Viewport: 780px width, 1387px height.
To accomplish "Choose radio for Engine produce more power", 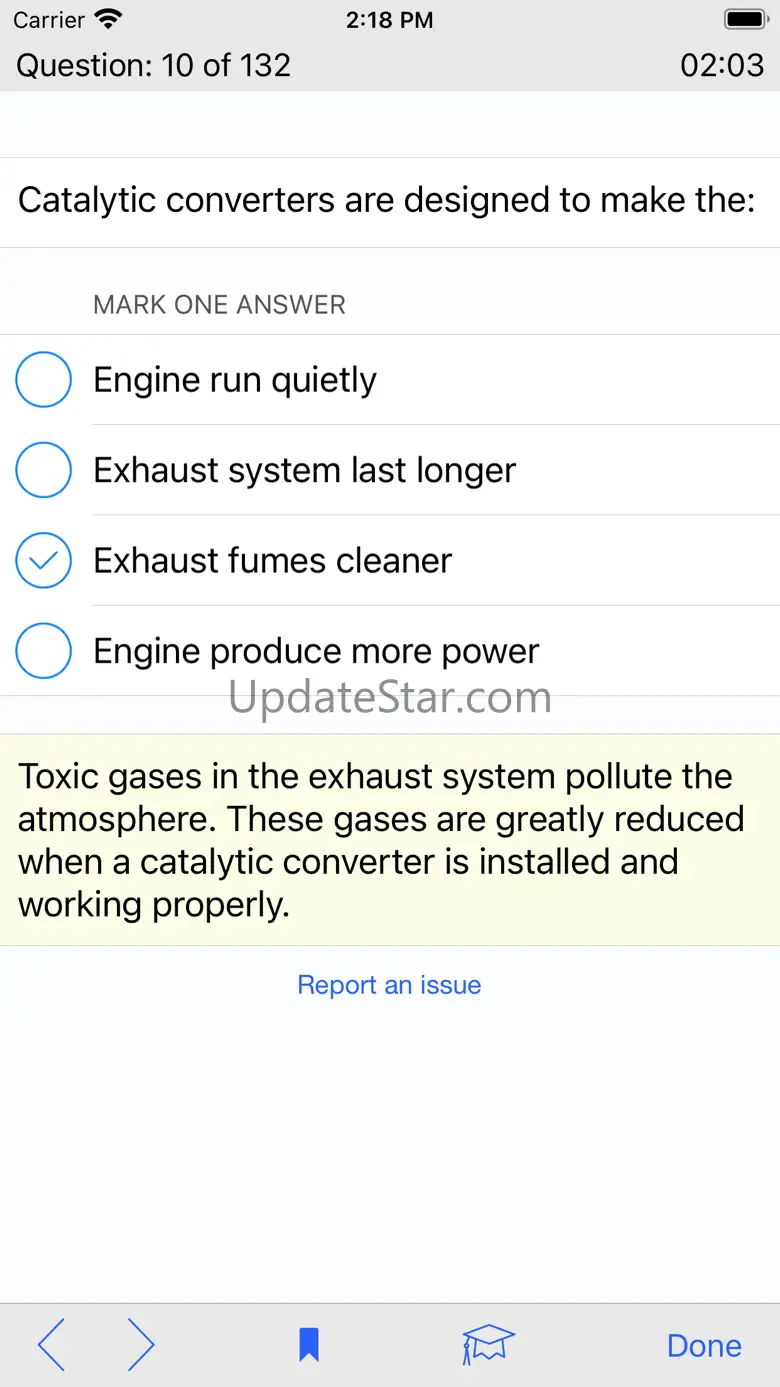I will 44,650.
